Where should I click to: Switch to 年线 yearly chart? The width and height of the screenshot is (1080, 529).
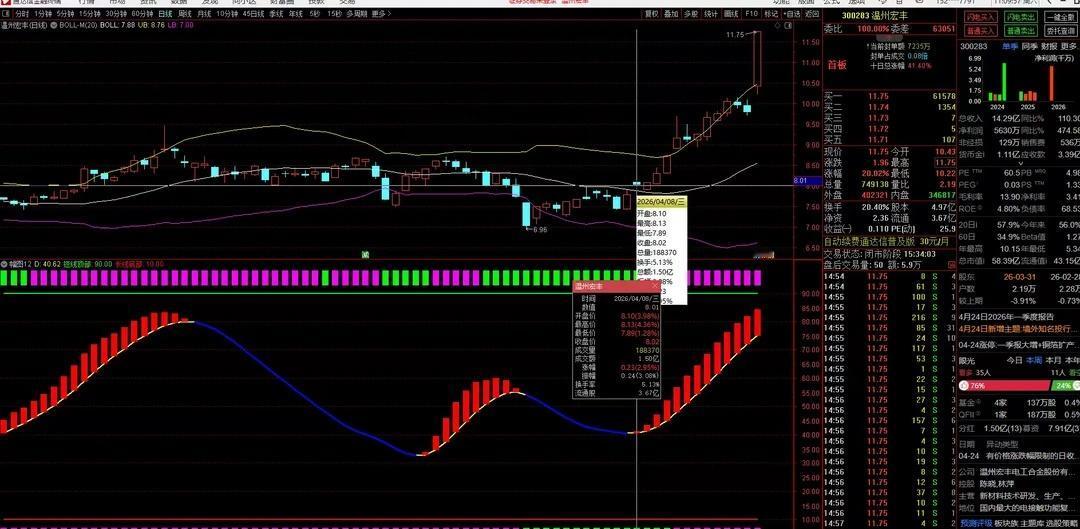[x=295, y=13]
